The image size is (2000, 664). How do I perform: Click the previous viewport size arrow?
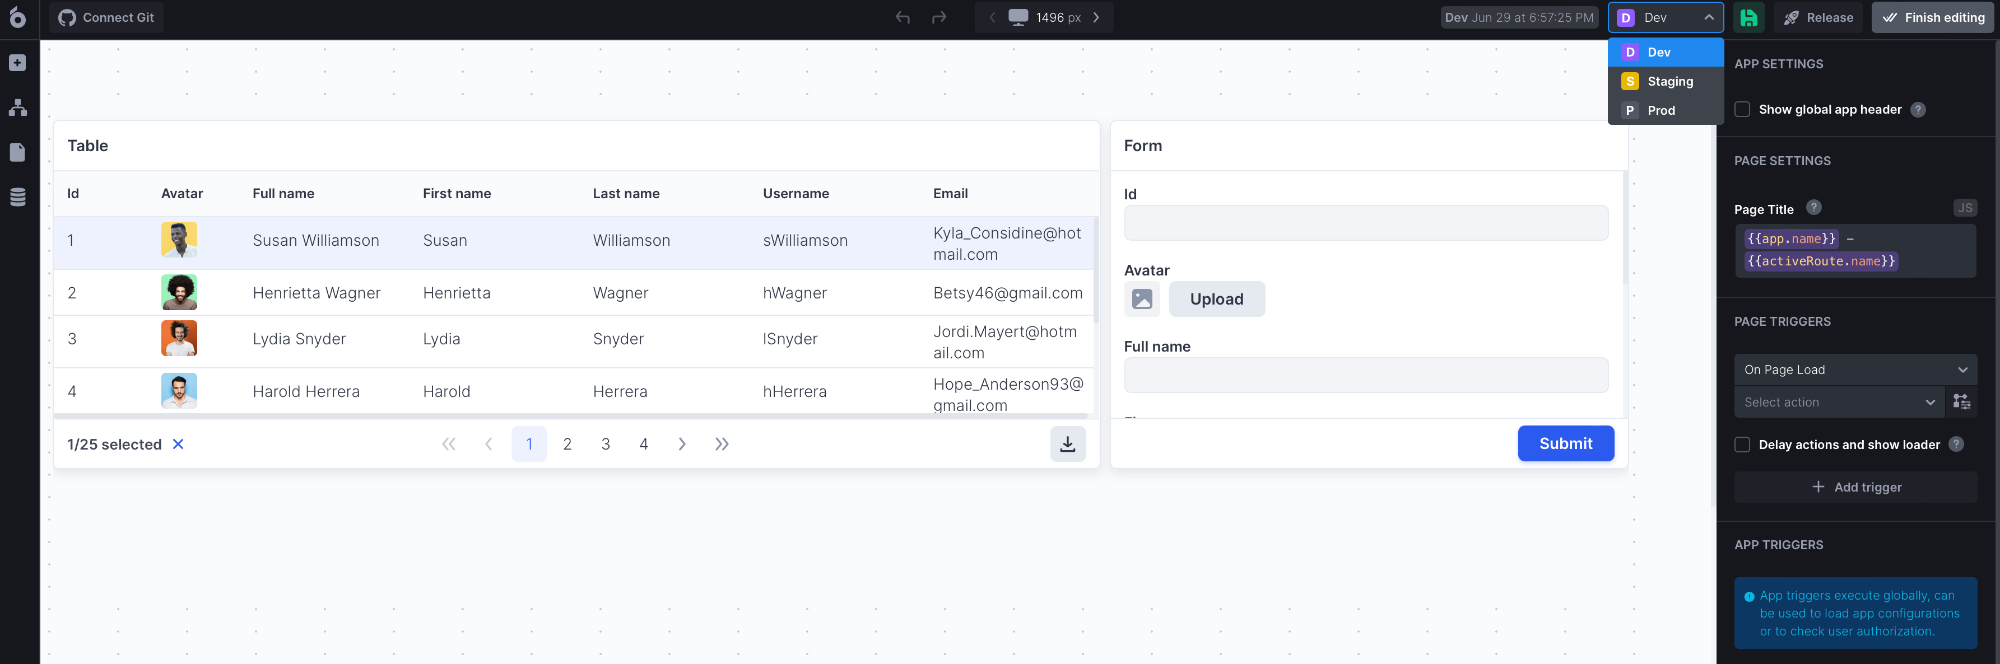click(x=992, y=17)
